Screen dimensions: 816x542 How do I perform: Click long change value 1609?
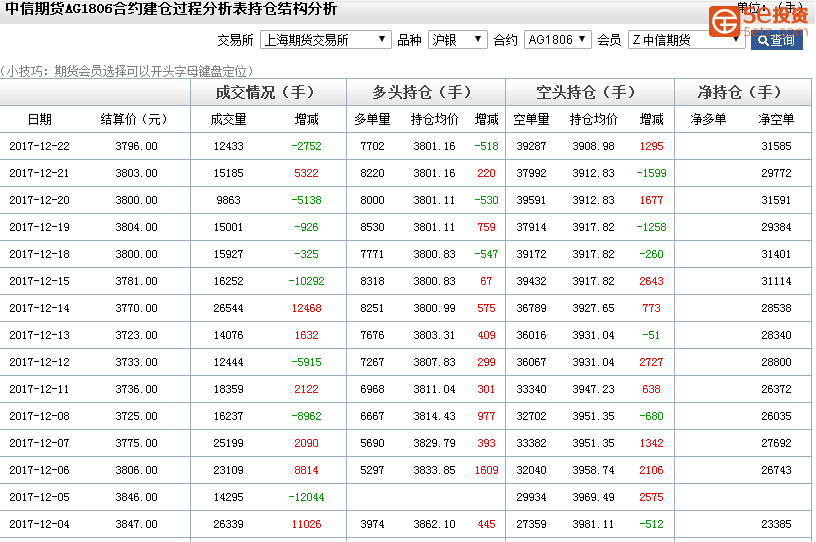click(x=486, y=471)
